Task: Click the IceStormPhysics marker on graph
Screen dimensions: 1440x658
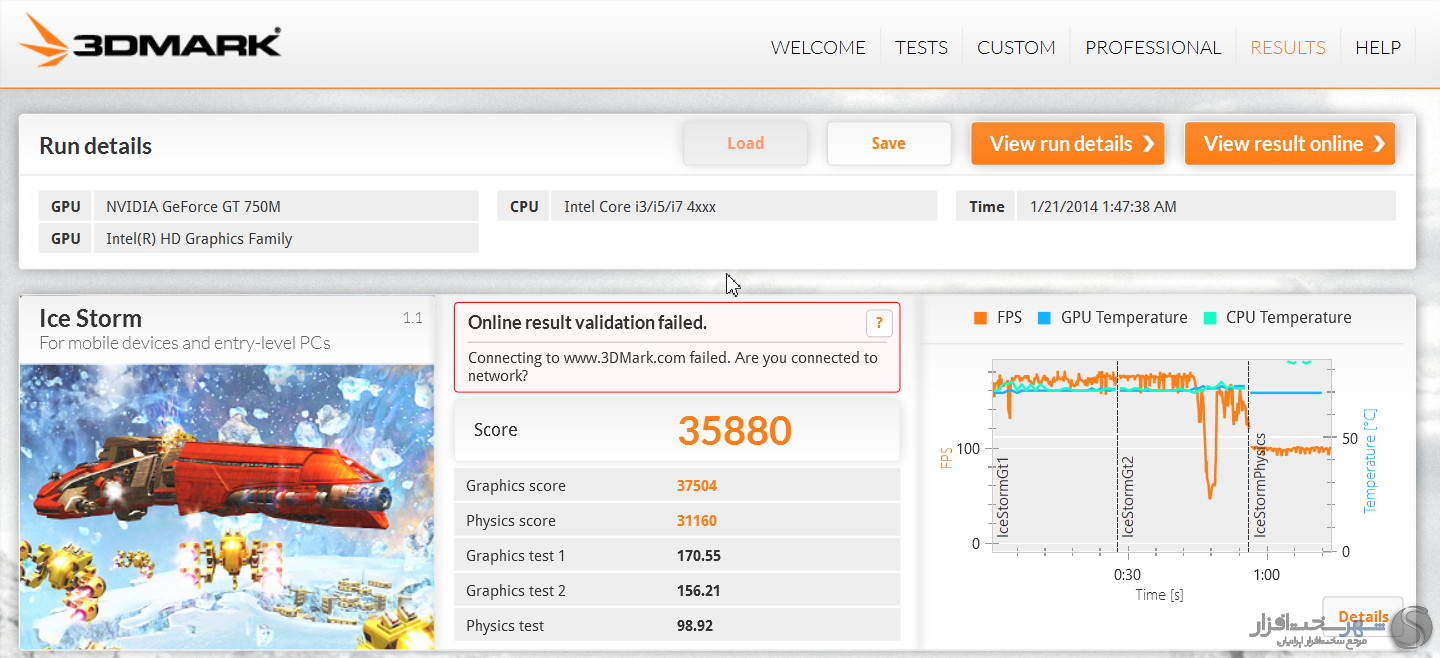Action: point(1259,485)
